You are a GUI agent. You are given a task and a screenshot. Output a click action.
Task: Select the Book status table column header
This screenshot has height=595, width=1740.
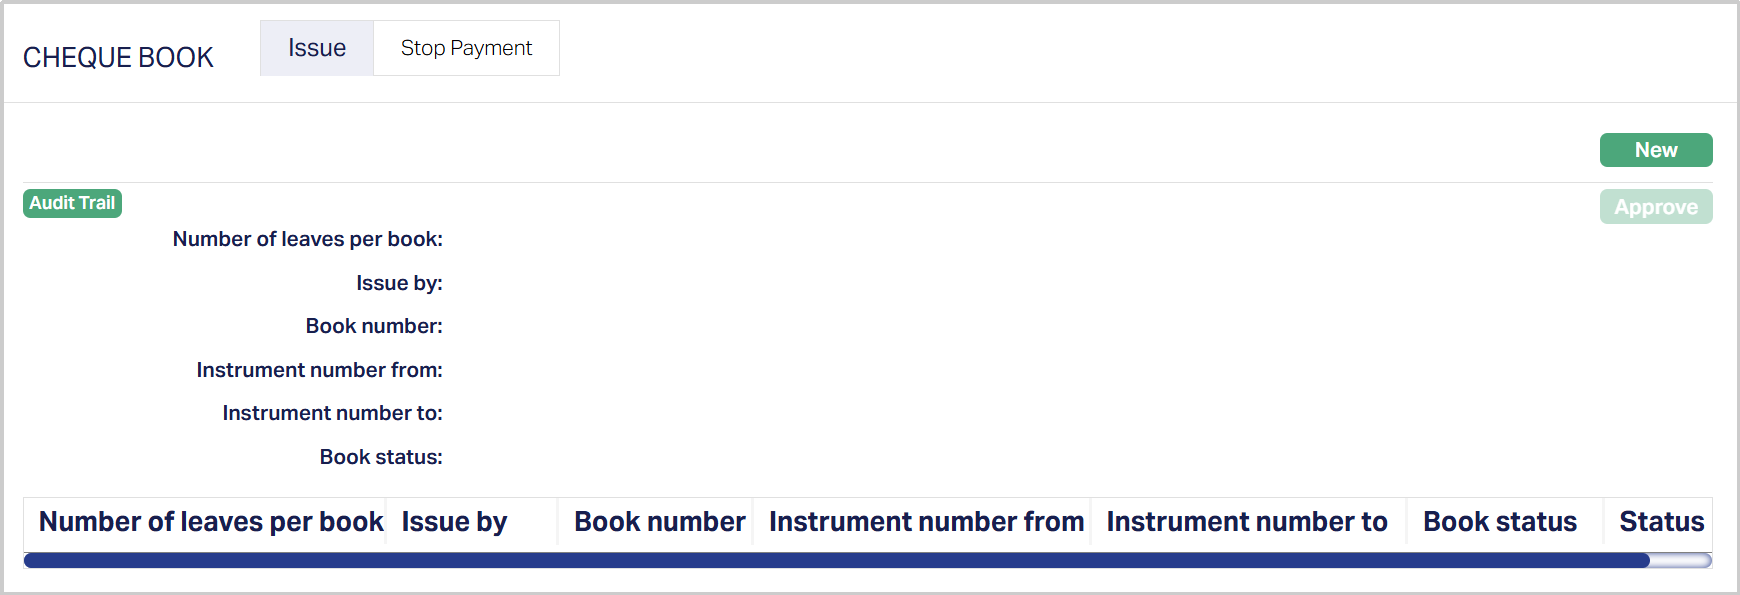tap(1499, 522)
